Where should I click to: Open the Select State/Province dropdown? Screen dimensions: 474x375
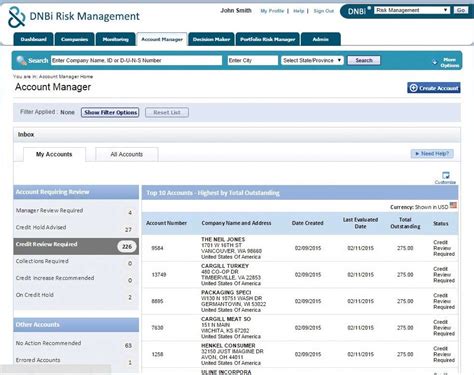(312, 60)
